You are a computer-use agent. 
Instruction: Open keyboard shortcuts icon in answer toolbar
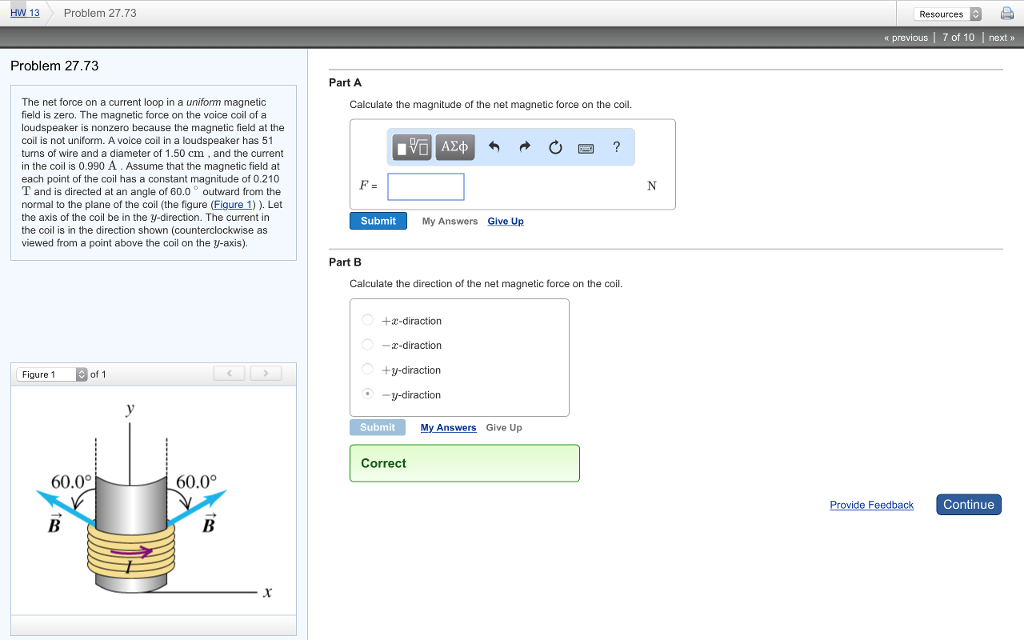coord(586,148)
